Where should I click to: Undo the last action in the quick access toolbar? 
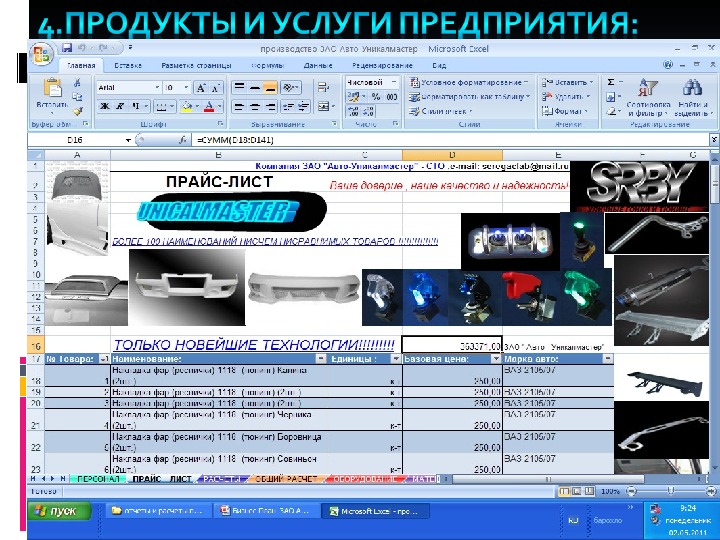point(82,48)
